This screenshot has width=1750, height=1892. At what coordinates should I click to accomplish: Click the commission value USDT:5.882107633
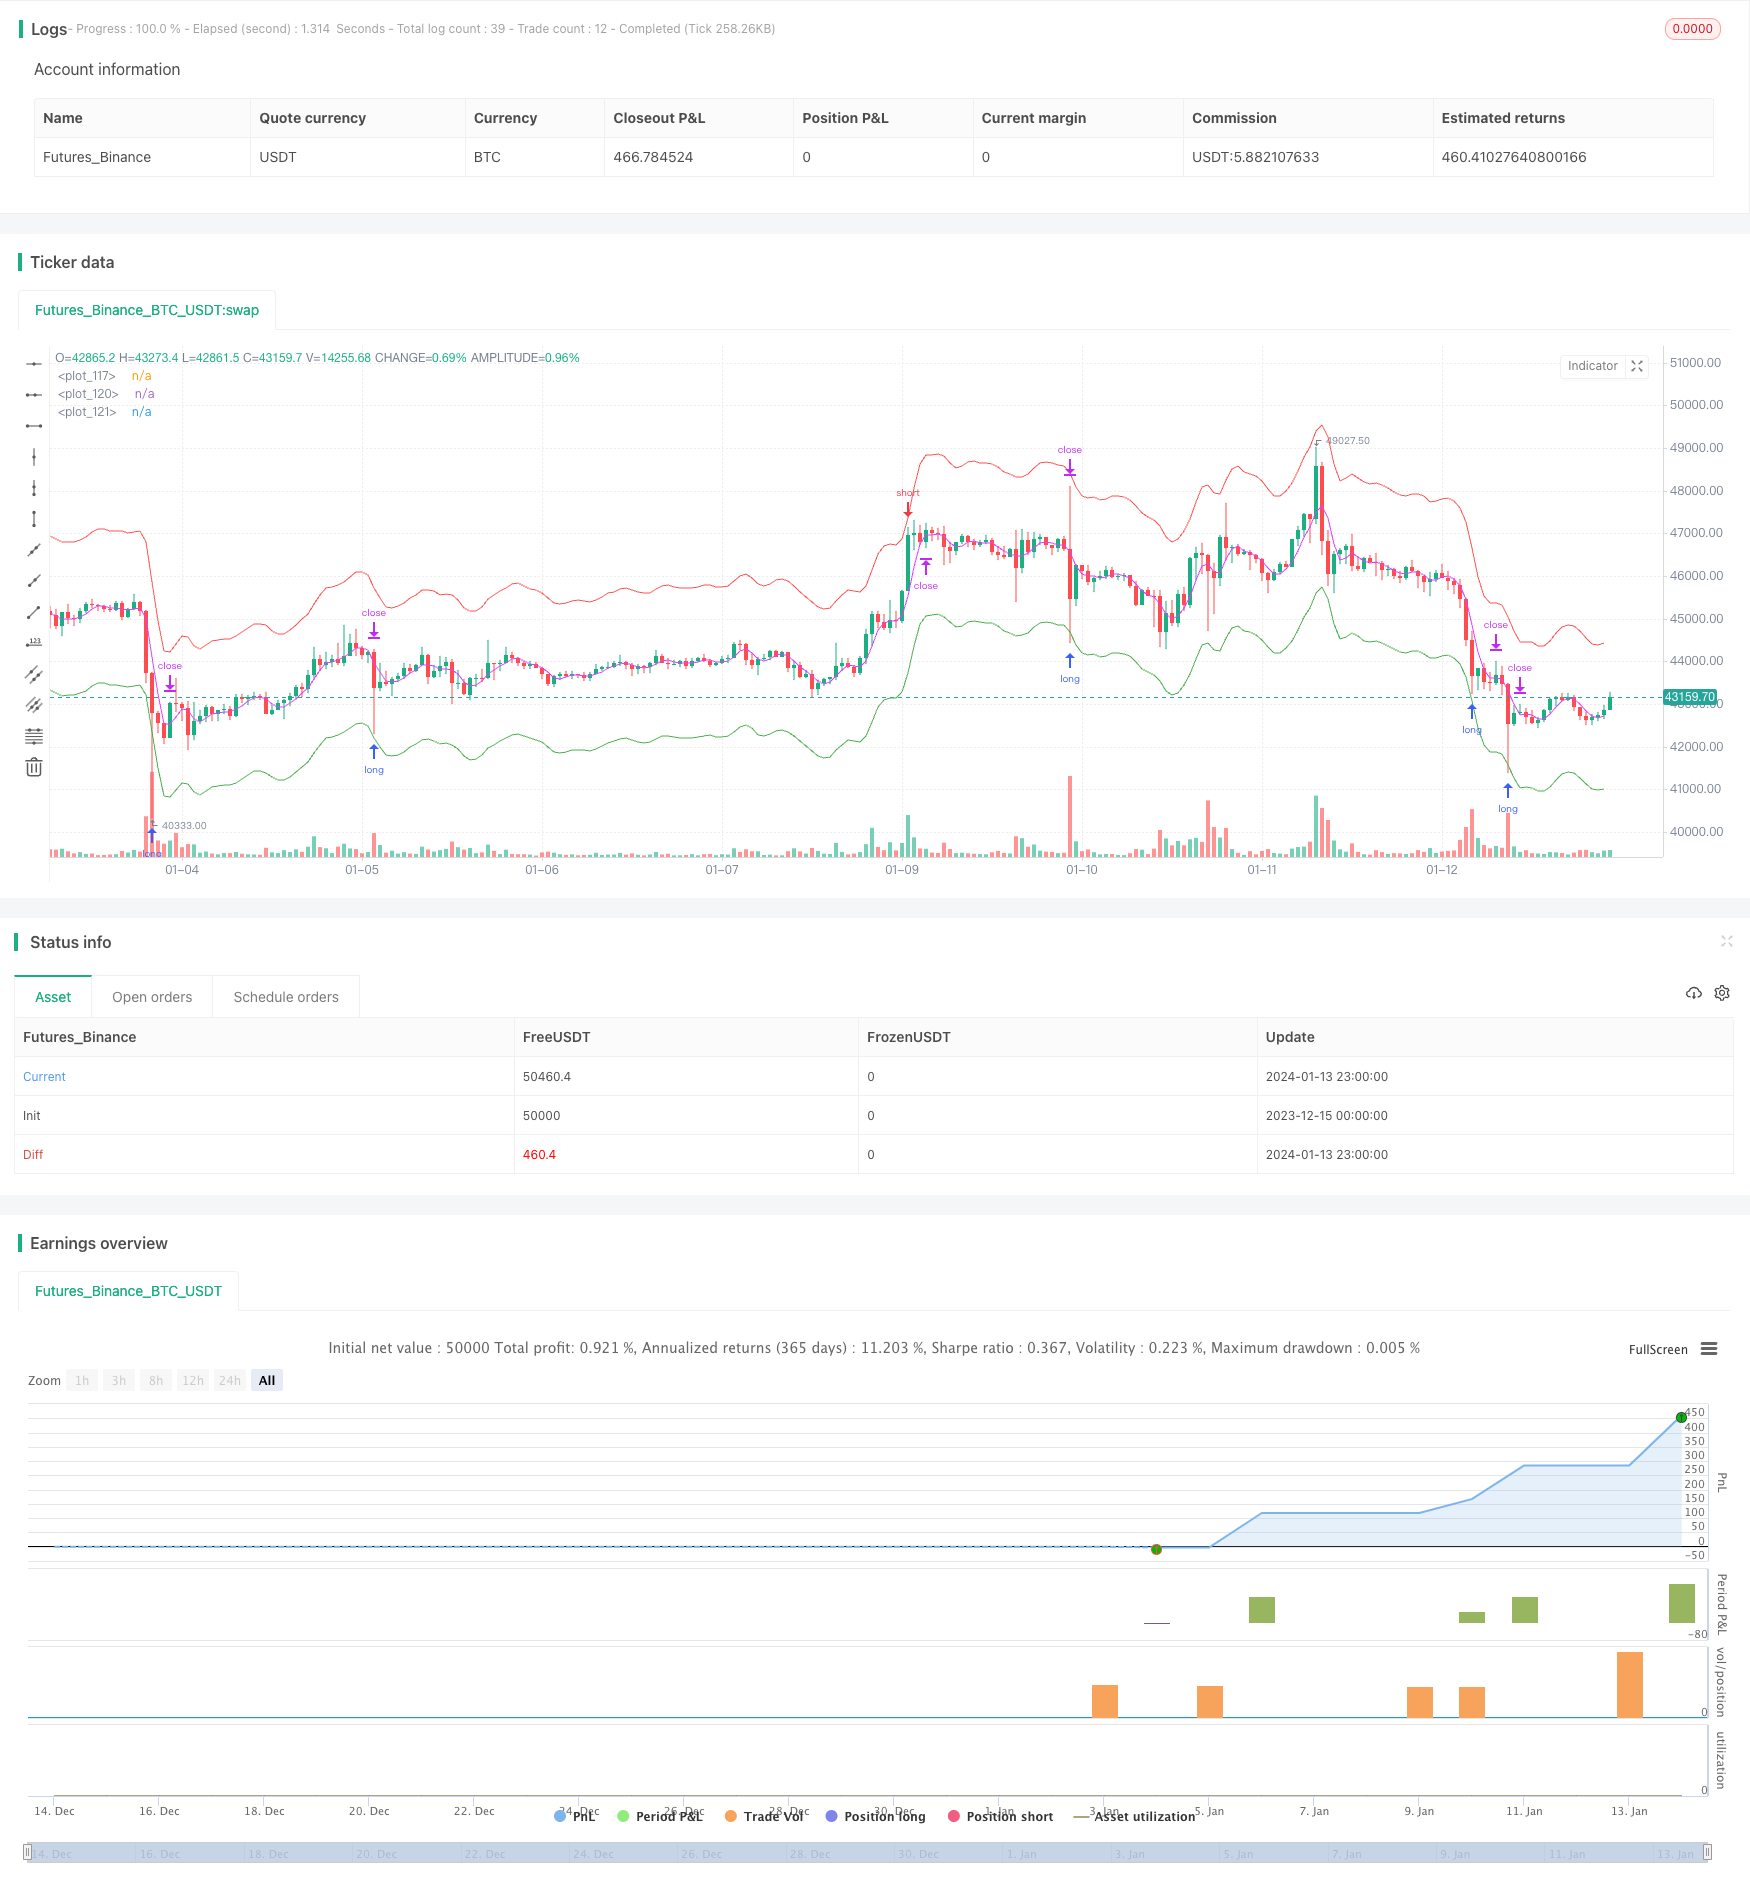click(x=1255, y=157)
